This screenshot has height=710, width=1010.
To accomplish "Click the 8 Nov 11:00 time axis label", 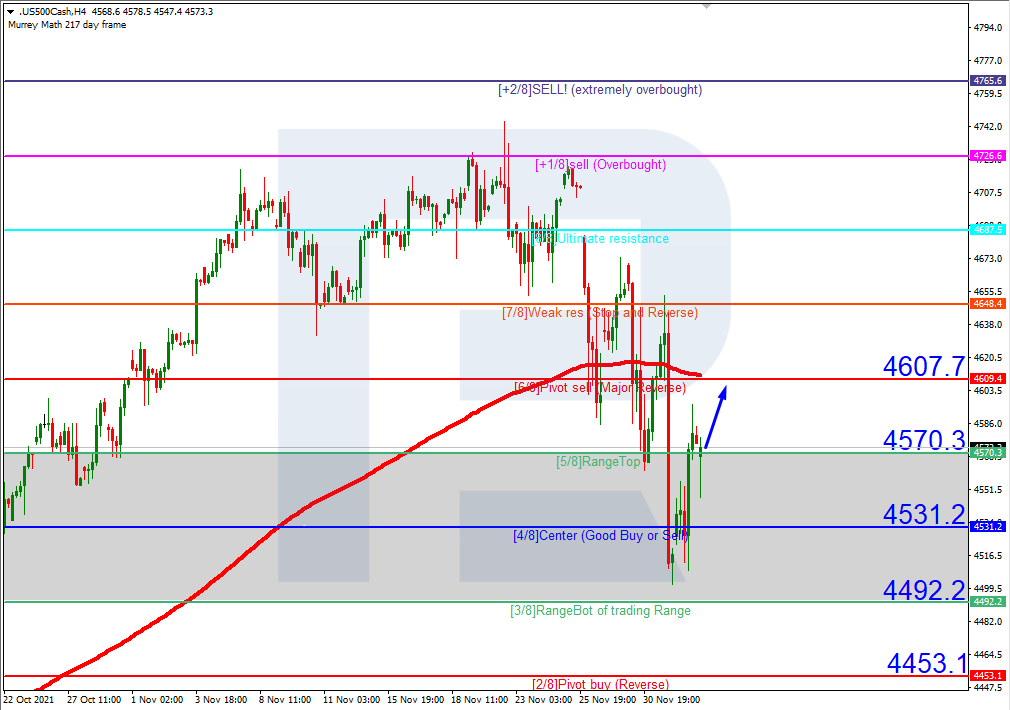I will [x=285, y=700].
